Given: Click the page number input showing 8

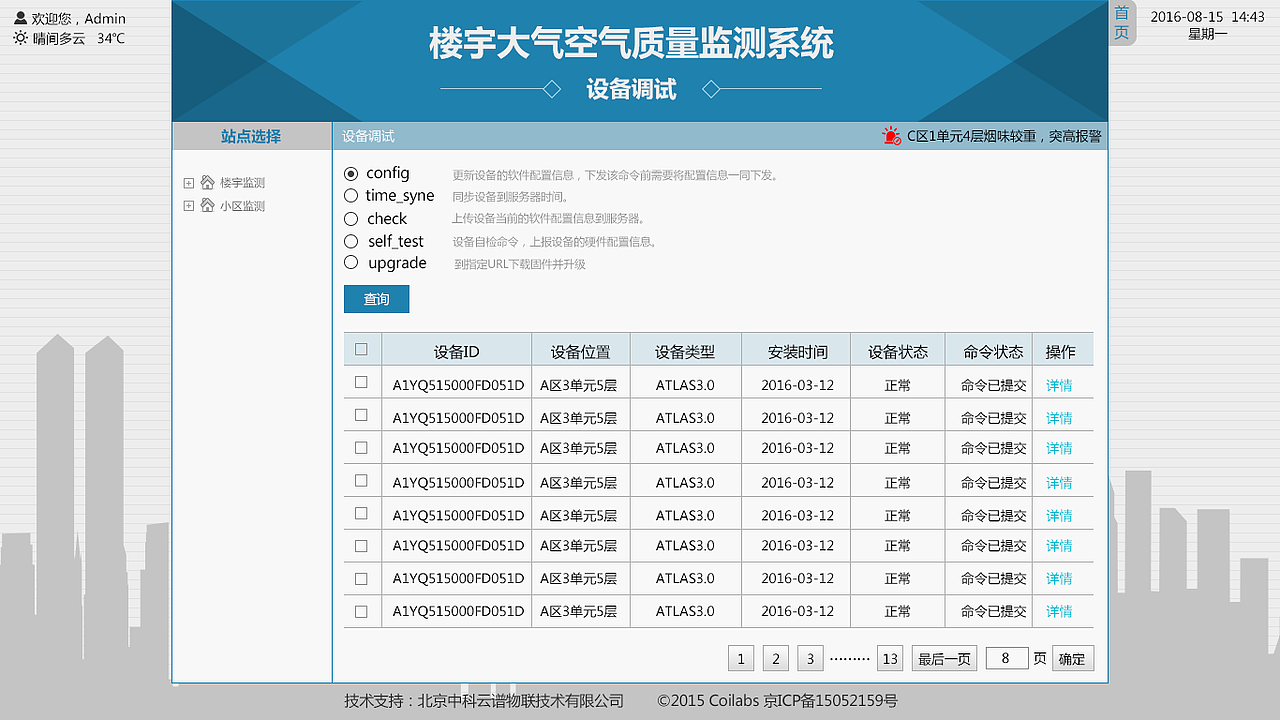Looking at the screenshot, I should (1006, 658).
